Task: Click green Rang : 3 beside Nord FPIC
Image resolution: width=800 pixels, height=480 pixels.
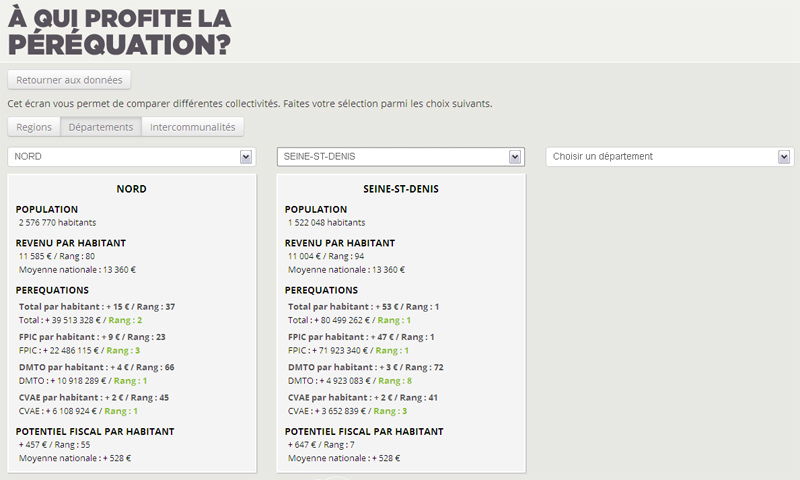Action: [124, 351]
